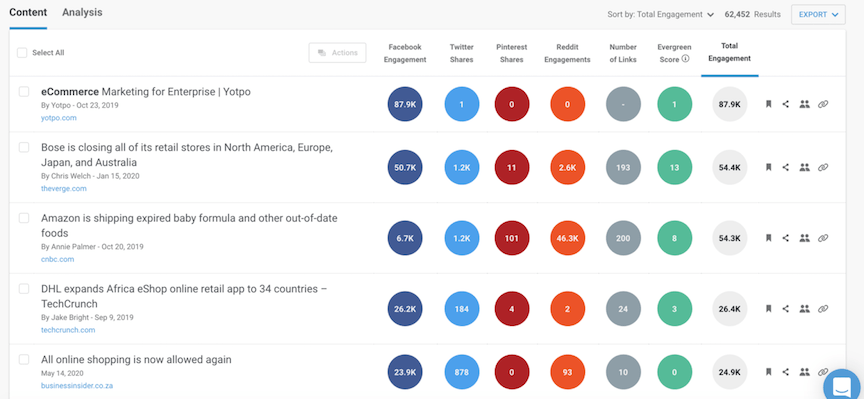This screenshot has height=399, width=864.
Task: Bookmark the Yotpo eCommerce Marketing article
Action: point(768,104)
